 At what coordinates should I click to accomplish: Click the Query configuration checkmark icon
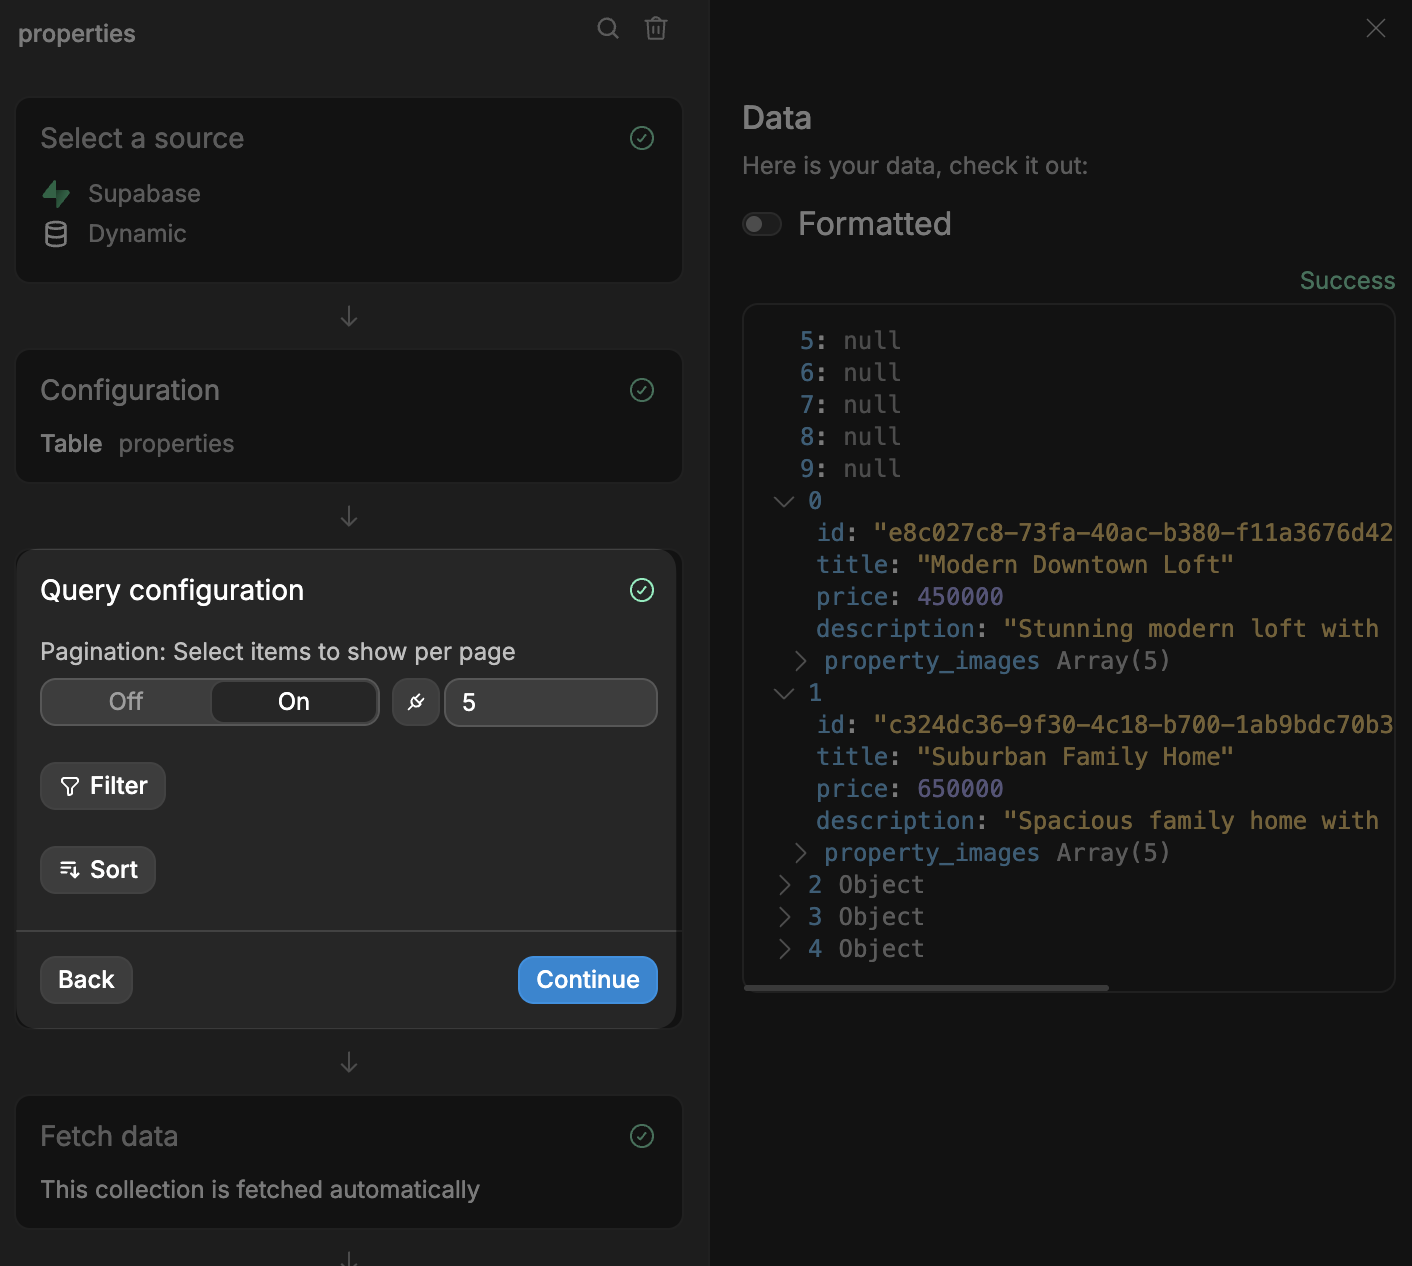pos(642,590)
